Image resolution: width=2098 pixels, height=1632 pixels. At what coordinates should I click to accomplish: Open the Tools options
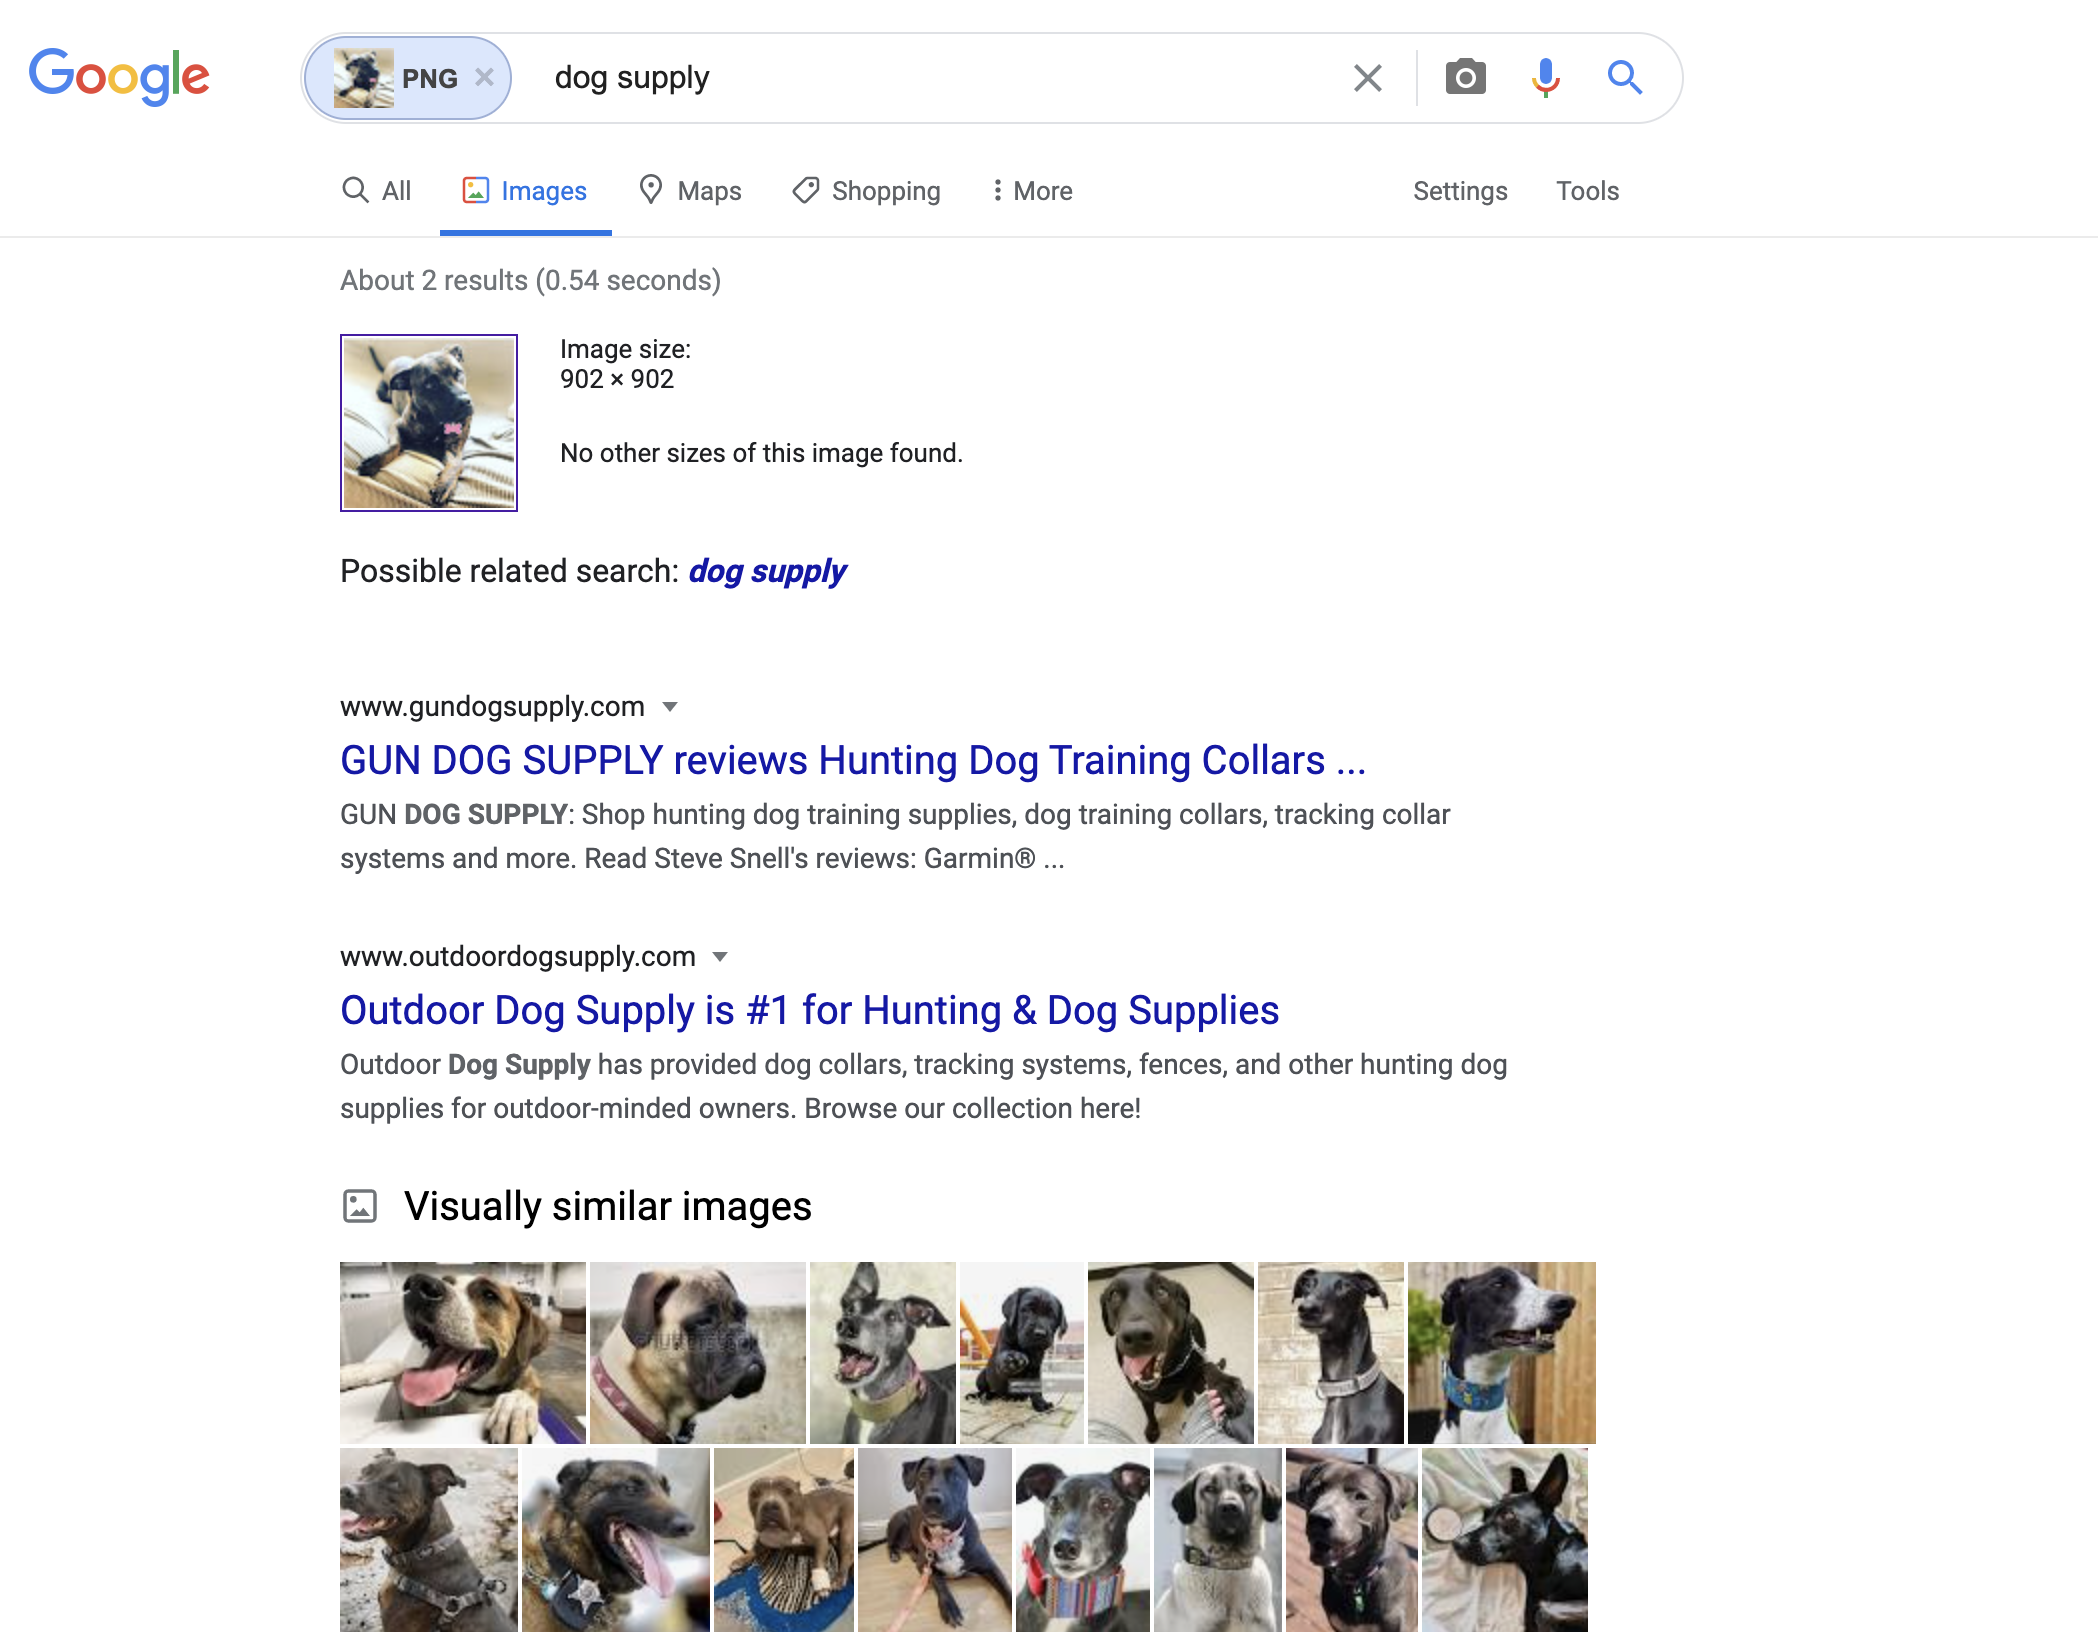coord(1587,191)
